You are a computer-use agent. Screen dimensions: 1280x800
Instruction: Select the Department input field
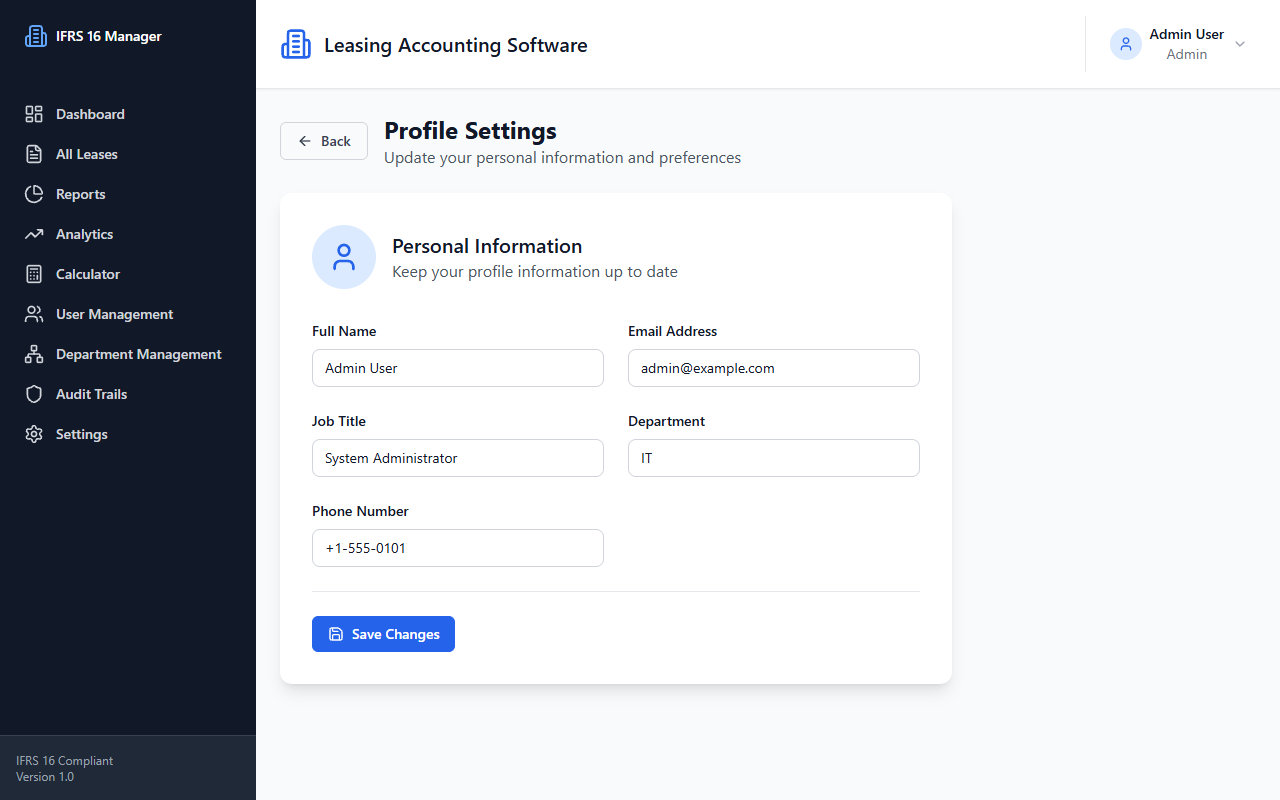774,458
